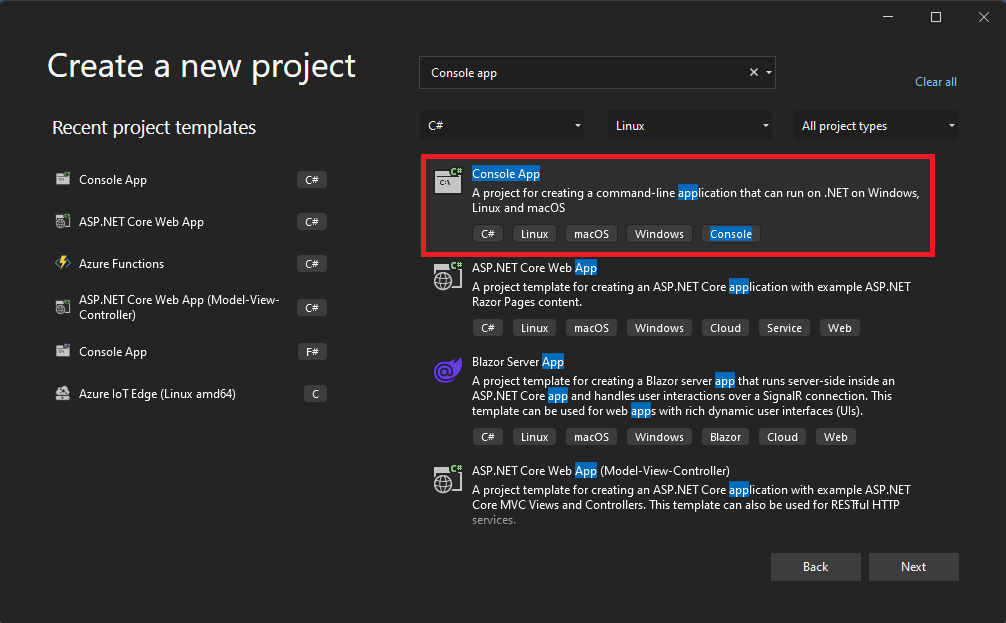Click the Blazor Server App purple icon
1006x623 pixels.
[x=447, y=371]
